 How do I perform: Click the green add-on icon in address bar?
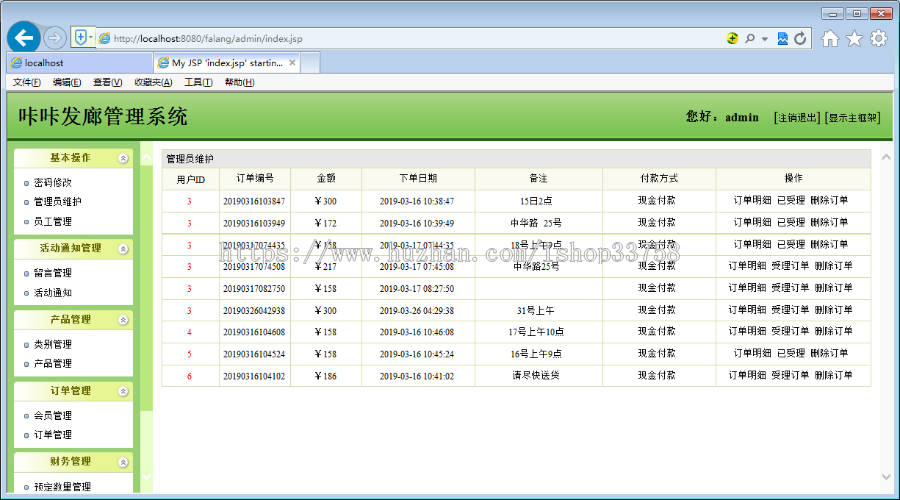coord(732,38)
